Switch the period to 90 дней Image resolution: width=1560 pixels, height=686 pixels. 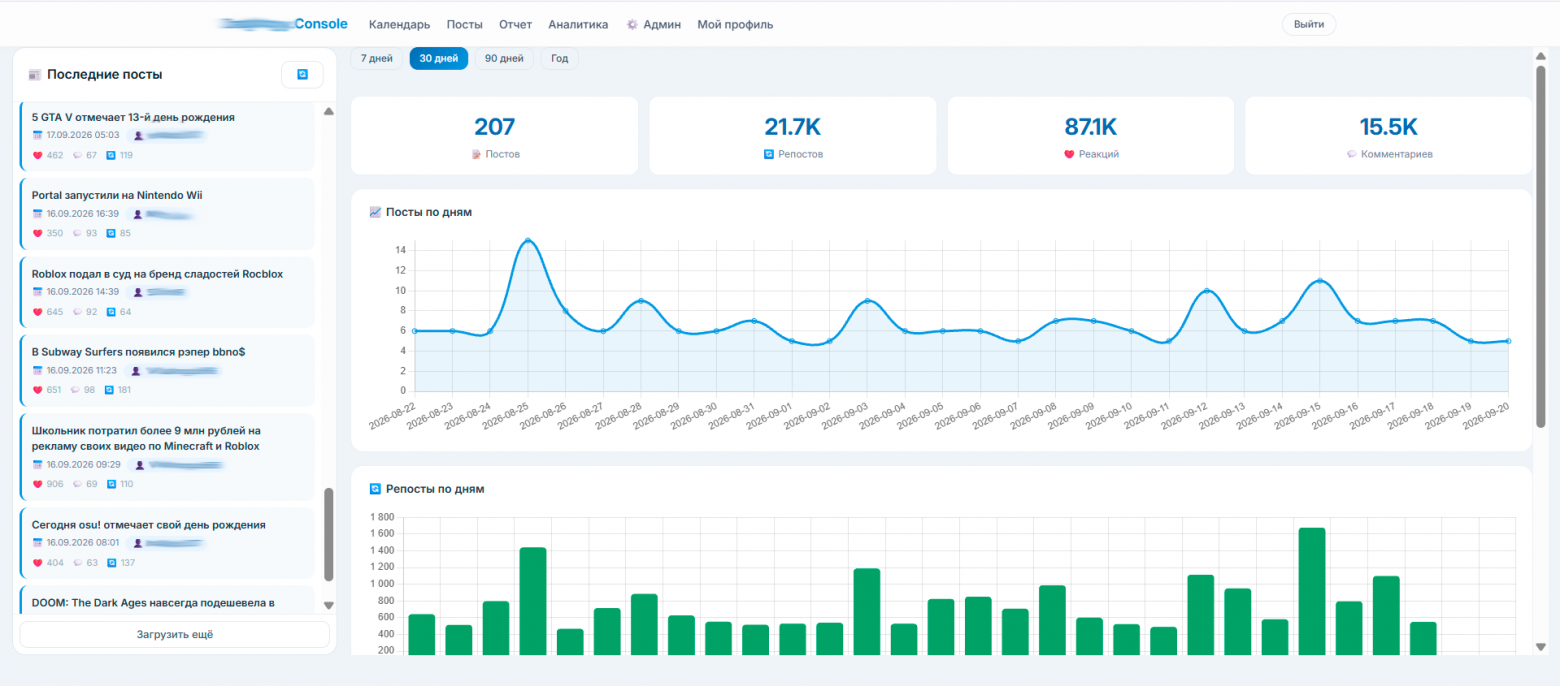click(x=504, y=59)
